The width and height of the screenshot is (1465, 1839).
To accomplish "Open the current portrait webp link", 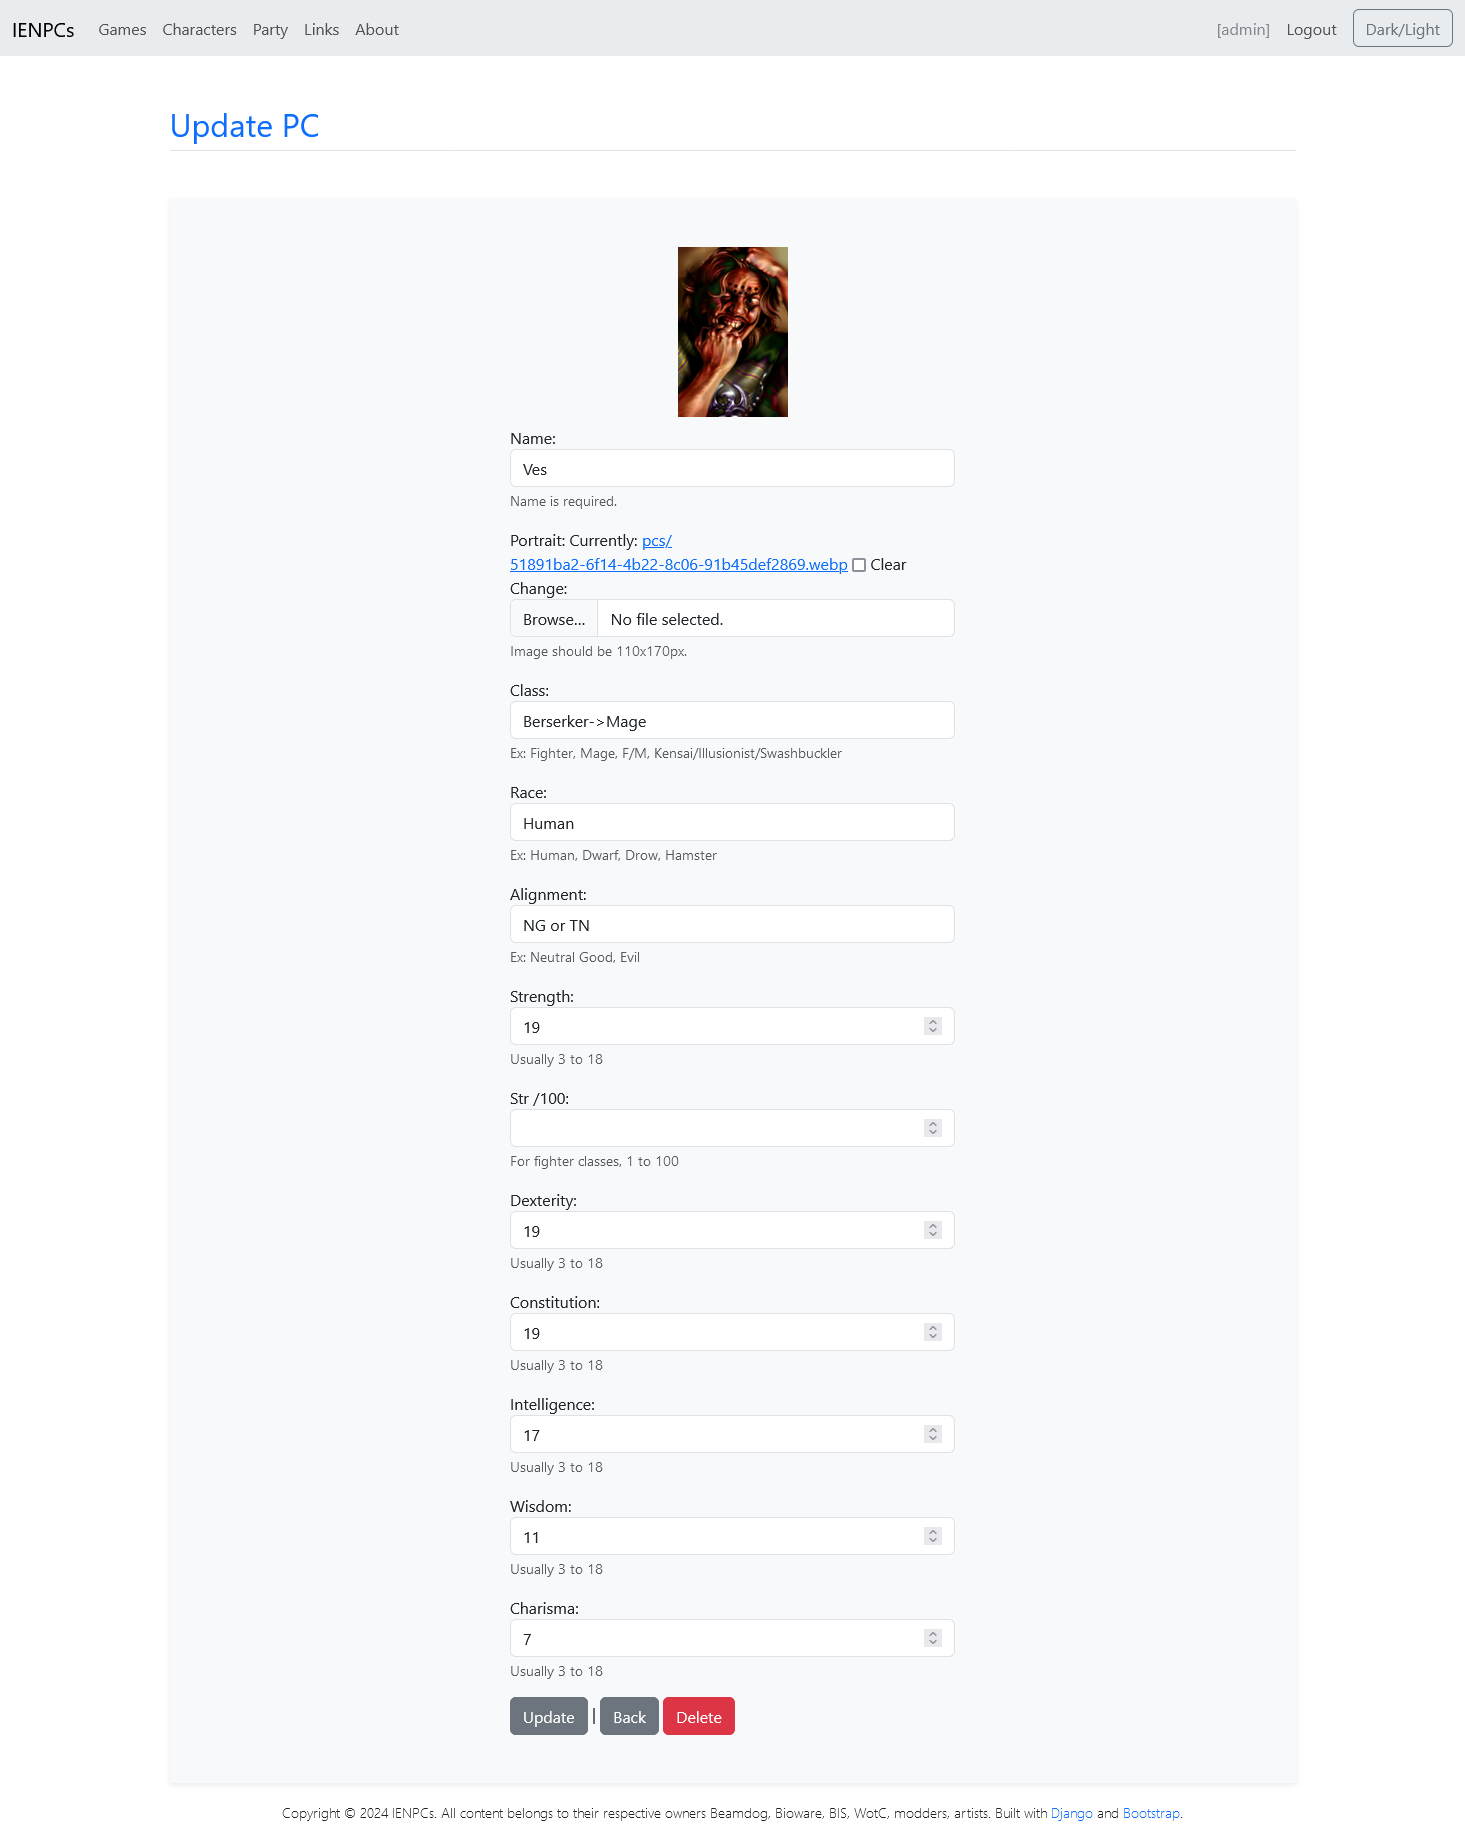I will (x=678, y=565).
